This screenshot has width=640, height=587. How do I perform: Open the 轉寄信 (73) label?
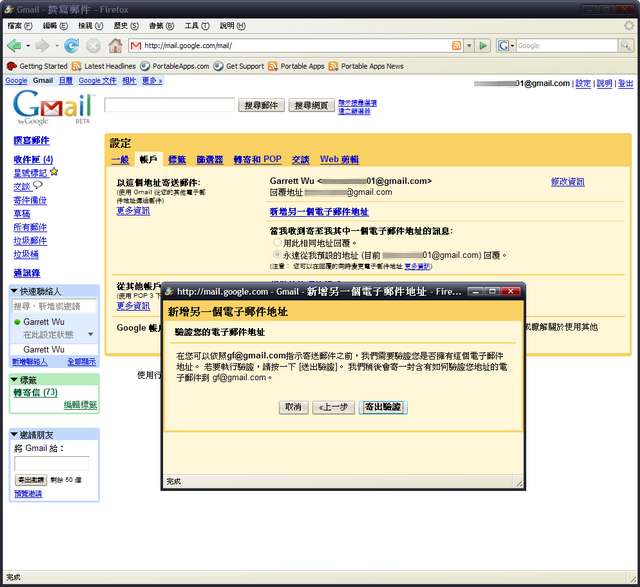[x=36, y=392]
